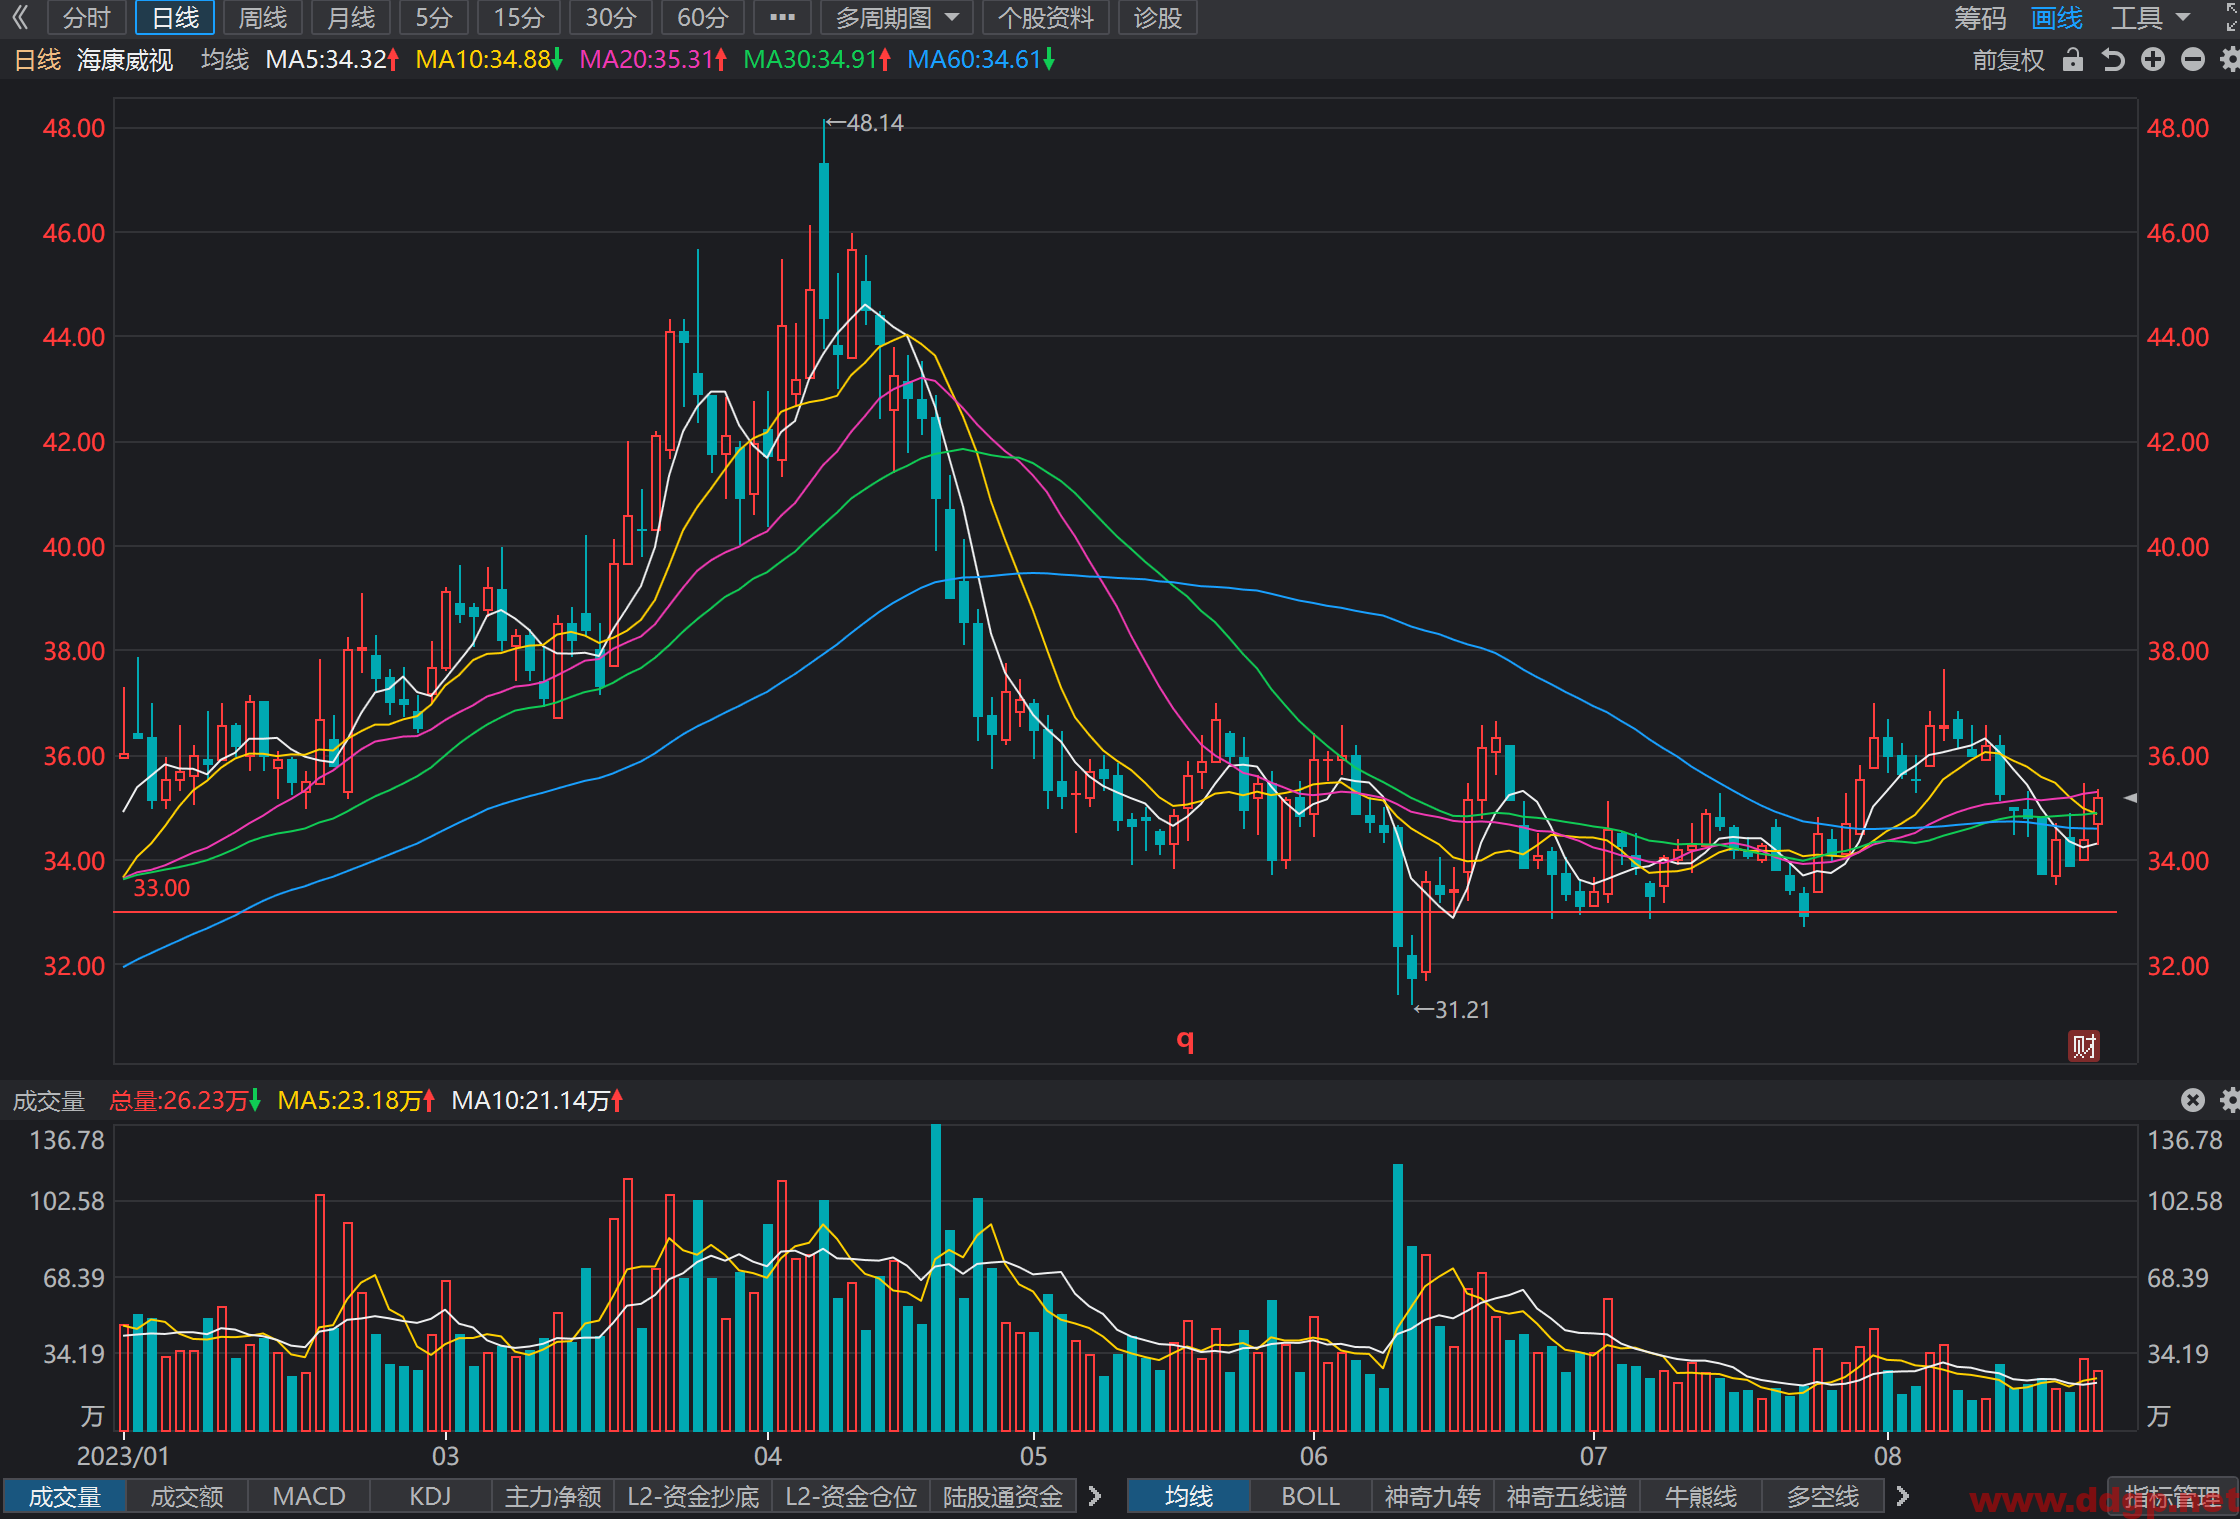Click the 总量:26.23万 volume readout

click(185, 1101)
